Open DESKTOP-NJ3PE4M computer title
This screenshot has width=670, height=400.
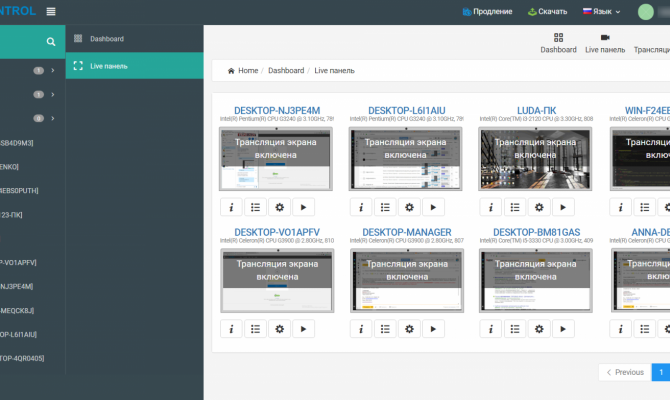(x=277, y=111)
